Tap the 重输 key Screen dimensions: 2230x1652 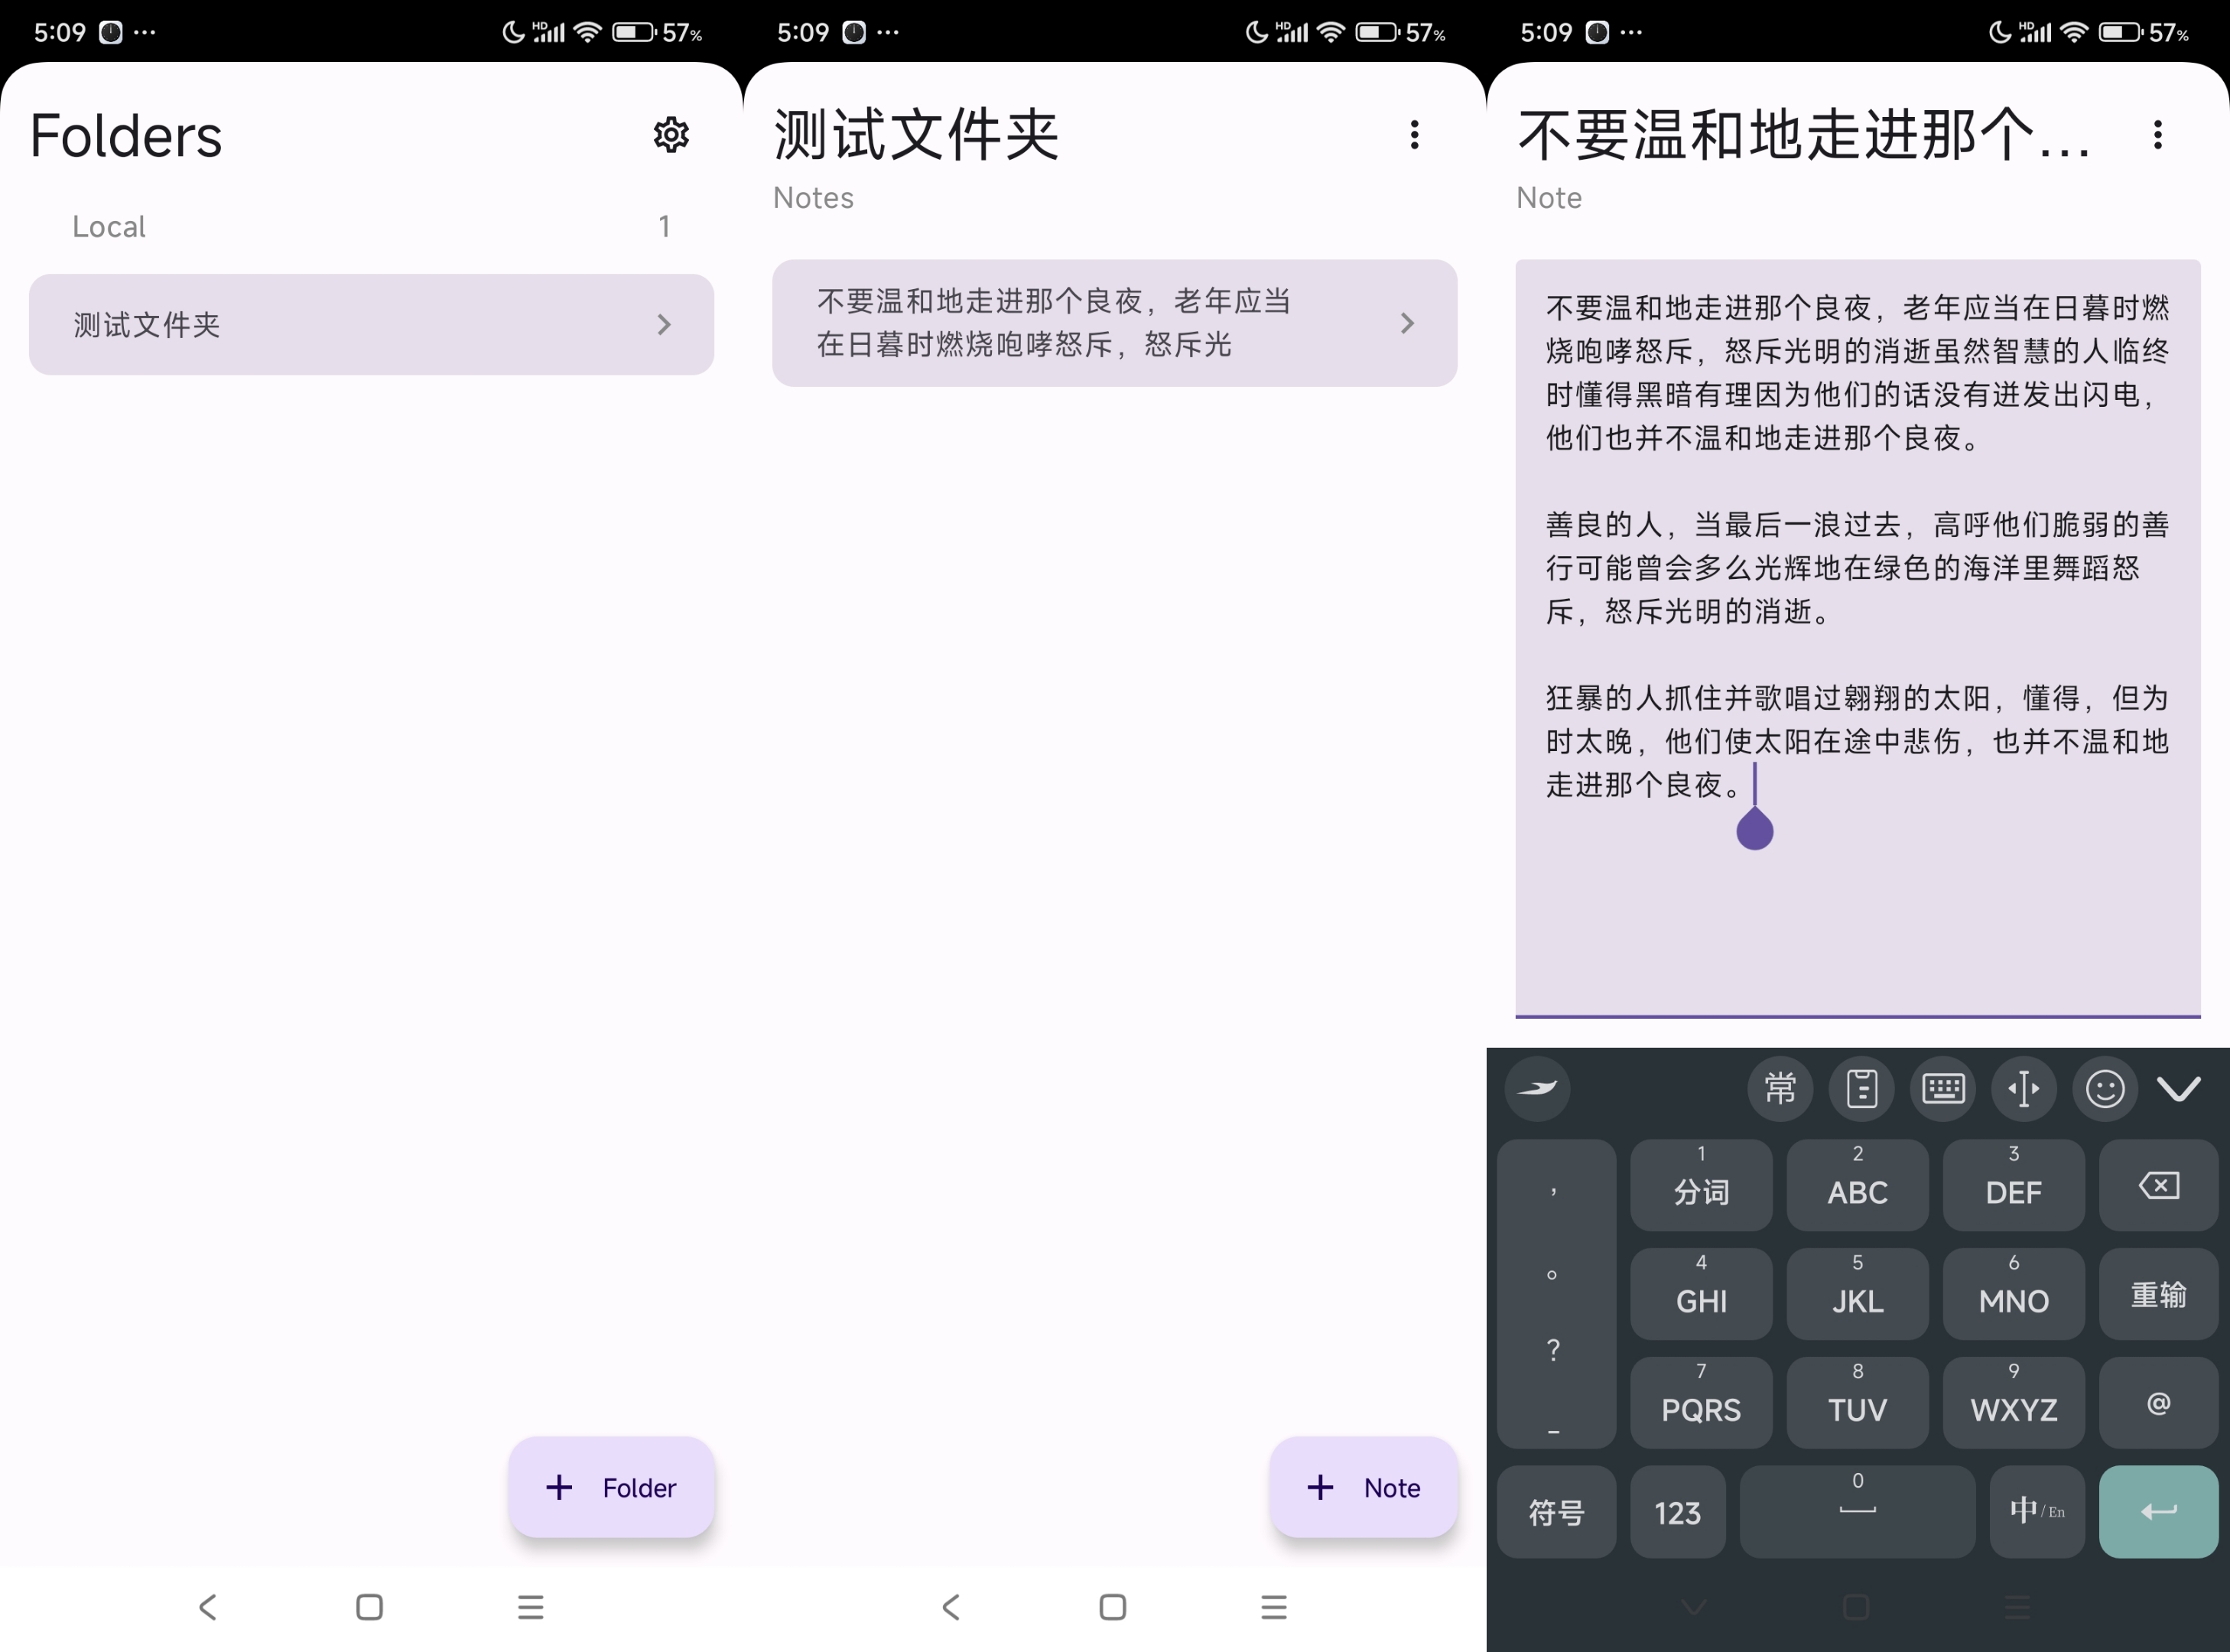pos(2158,1294)
